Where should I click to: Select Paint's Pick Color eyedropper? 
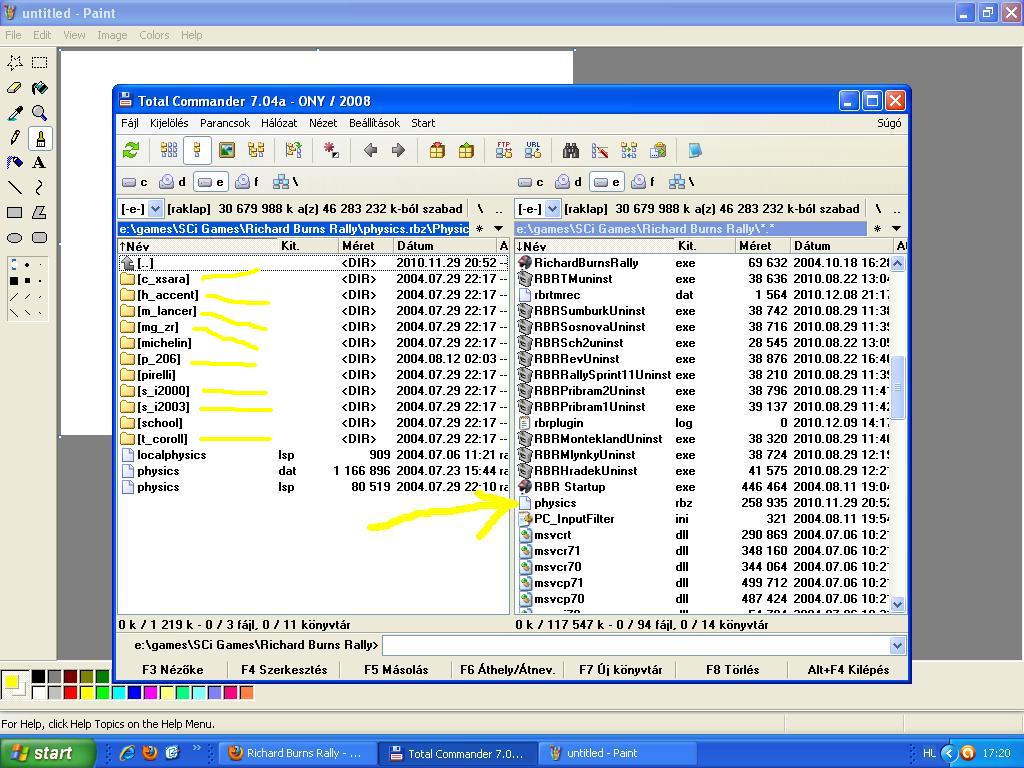pyautogui.click(x=14, y=113)
